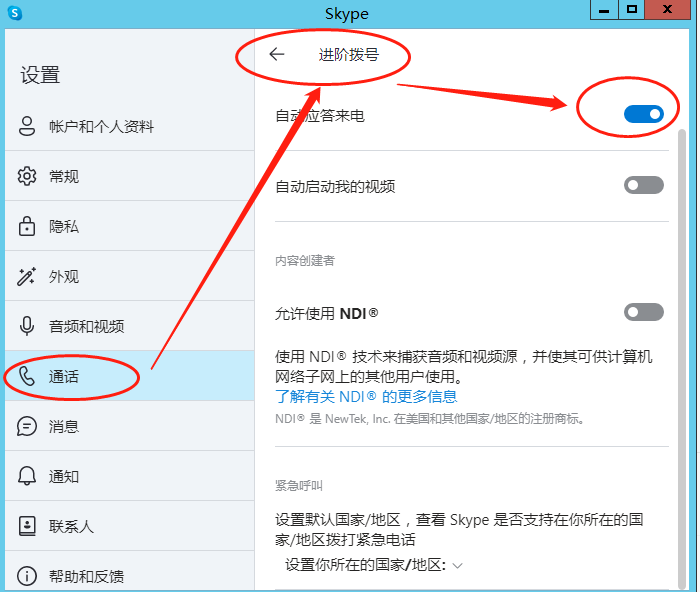Click the microphone icon beside 音频和视频

(x=27, y=326)
